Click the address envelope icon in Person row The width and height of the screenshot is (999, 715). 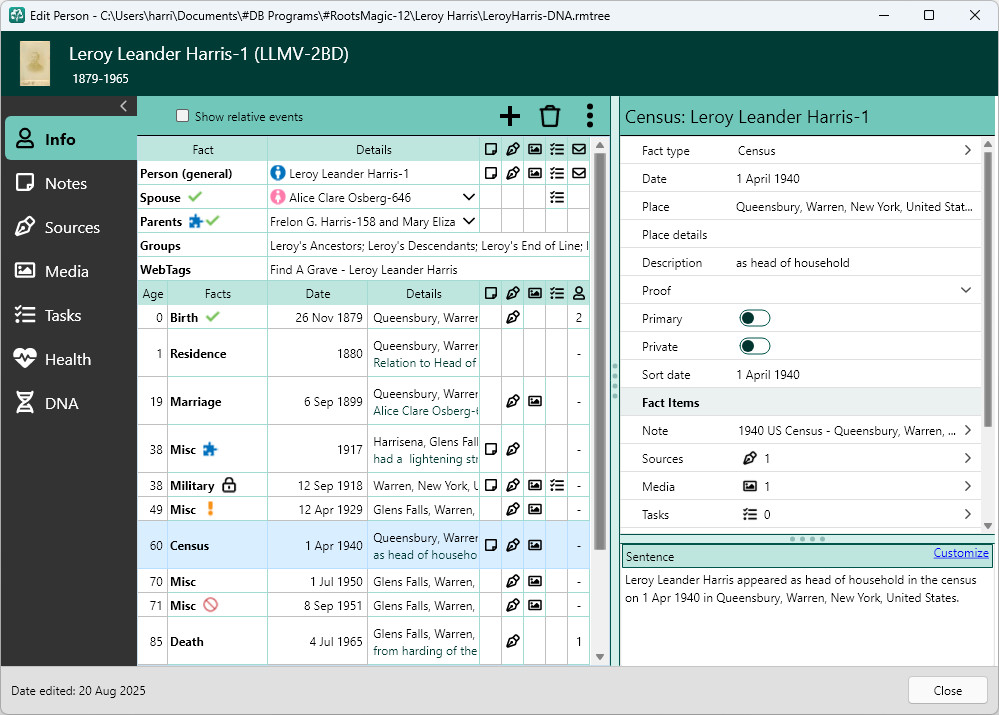click(x=579, y=173)
